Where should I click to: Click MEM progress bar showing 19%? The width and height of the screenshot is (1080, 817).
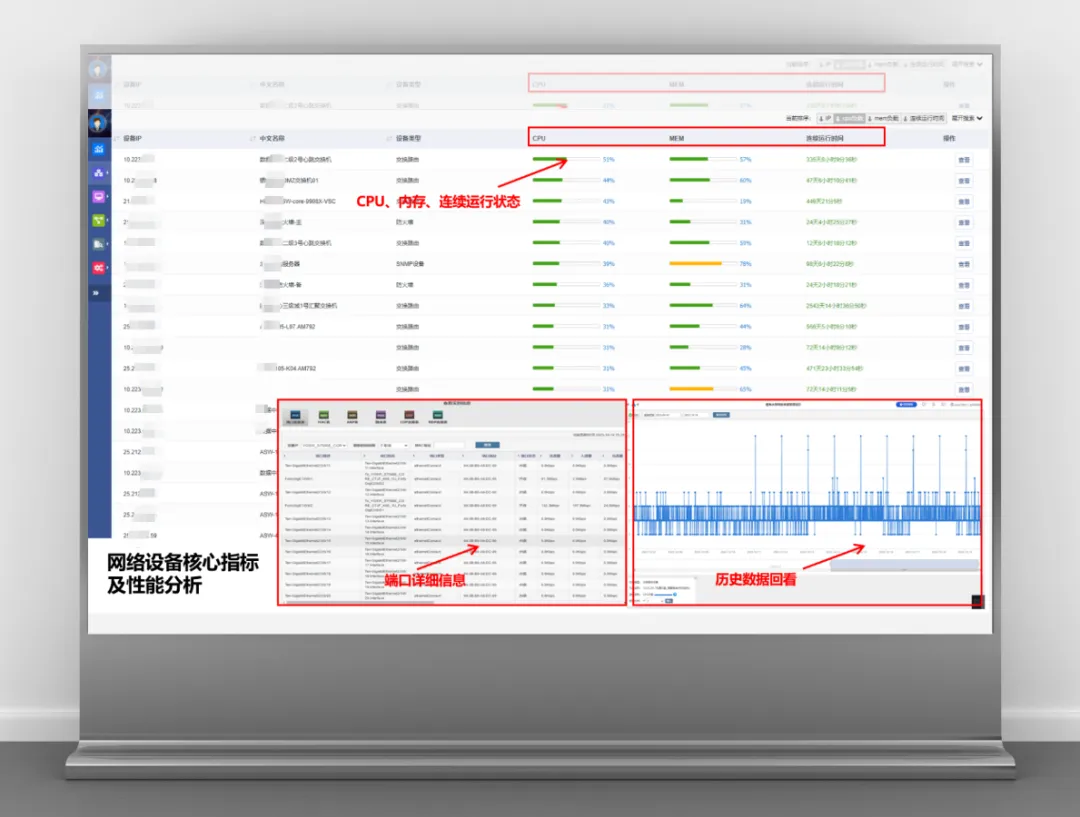[703, 201]
